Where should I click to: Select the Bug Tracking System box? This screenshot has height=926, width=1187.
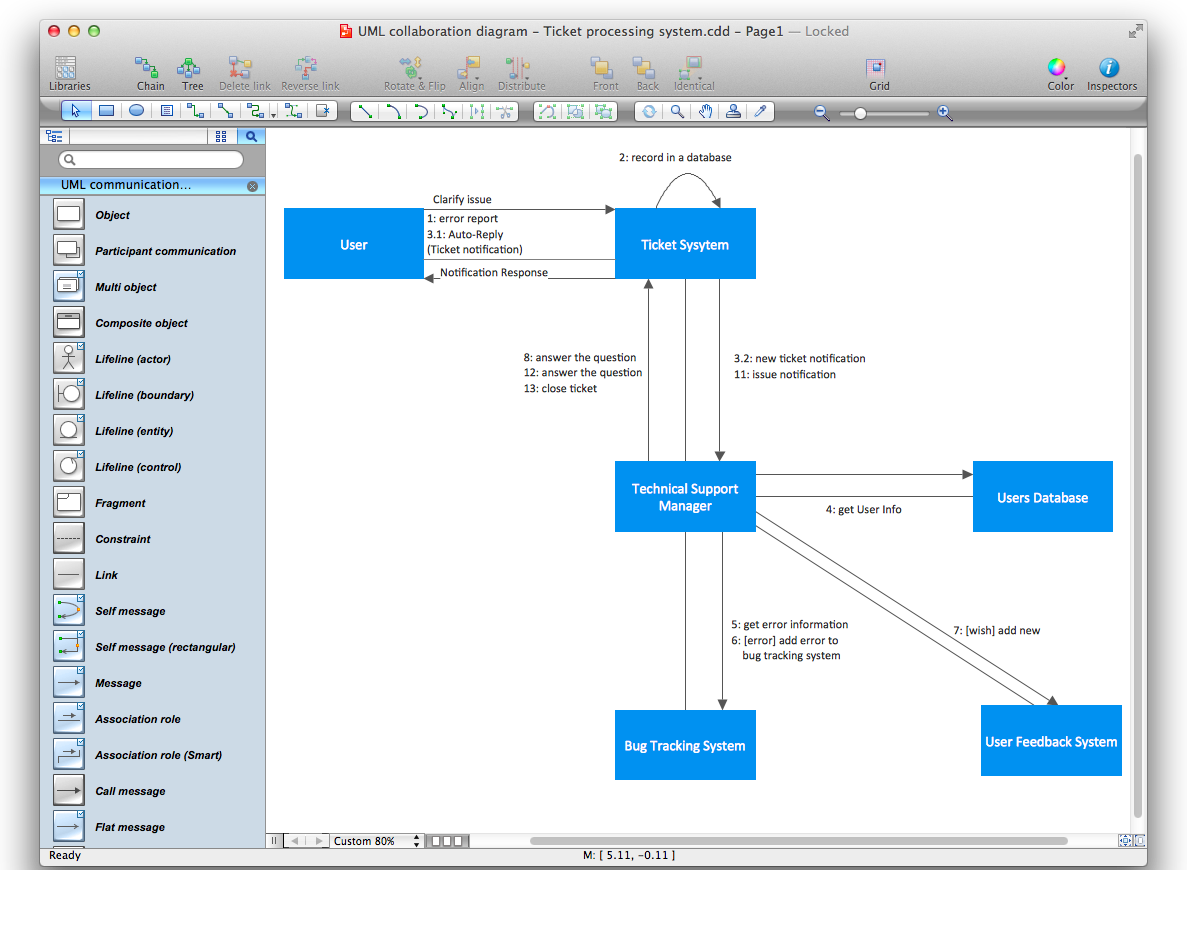[685, 745]
